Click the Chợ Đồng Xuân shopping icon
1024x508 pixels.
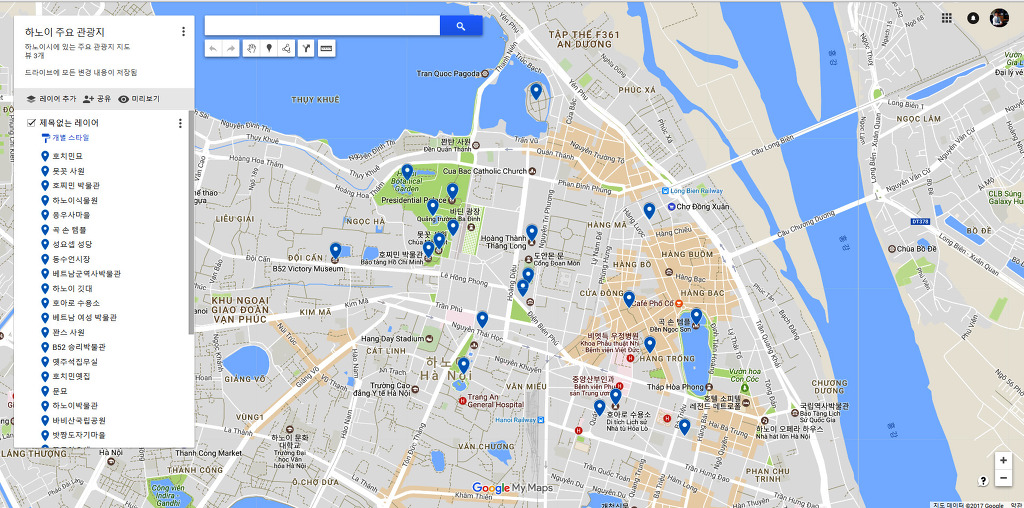671,206
